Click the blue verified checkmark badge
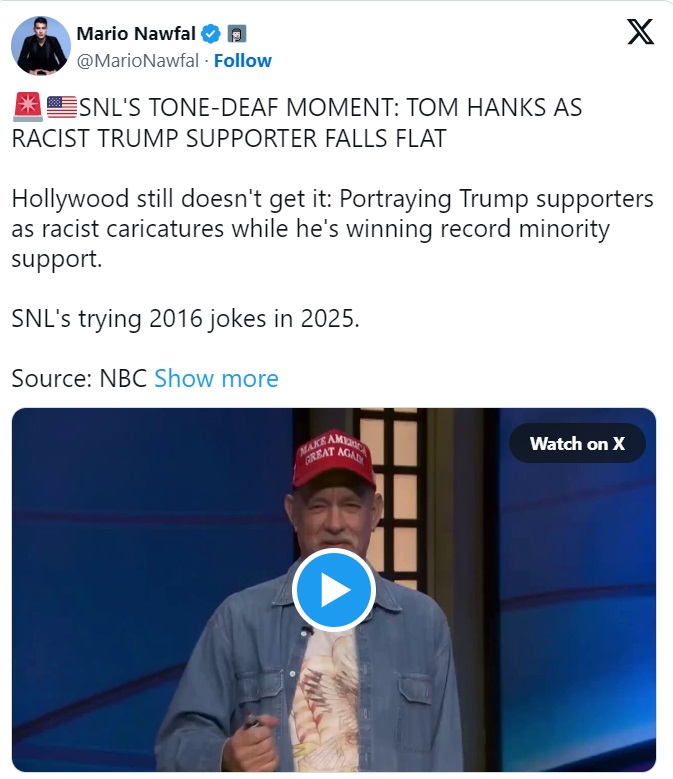The height and width of the screenshot is (779, 673). tap(208, 35)
